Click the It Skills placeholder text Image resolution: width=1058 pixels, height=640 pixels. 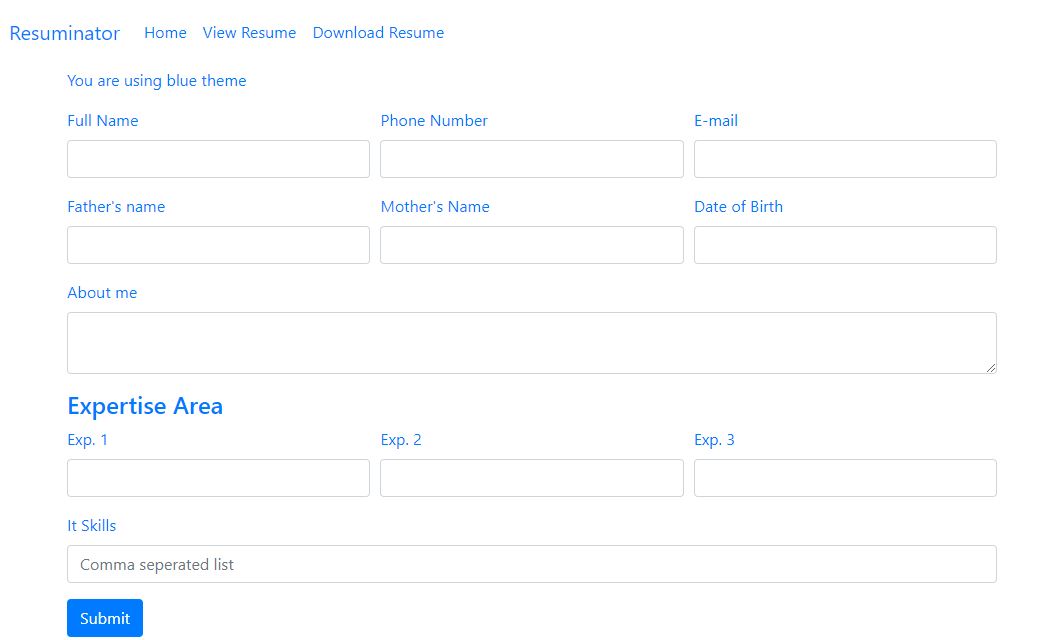coord(156,564)
